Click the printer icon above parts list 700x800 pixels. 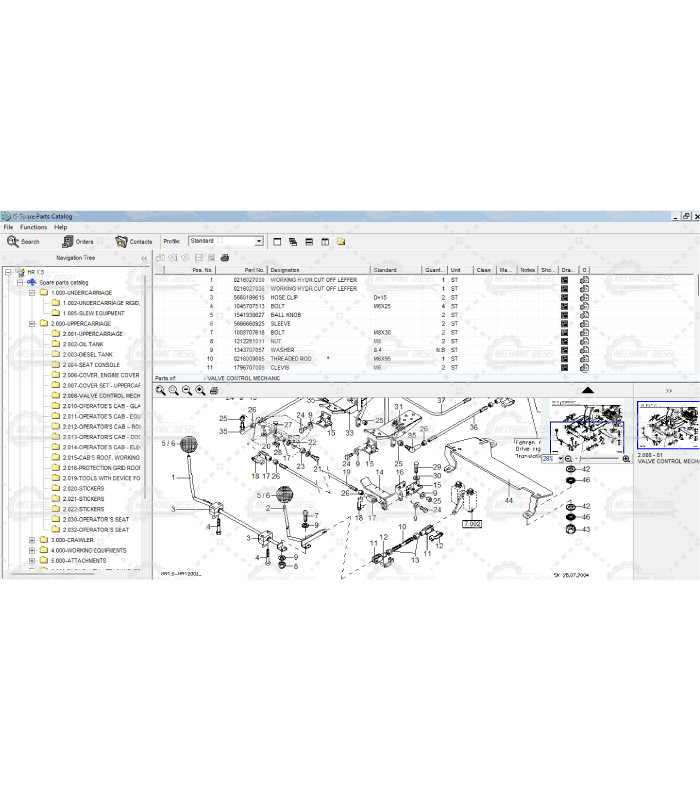point(225,258)
